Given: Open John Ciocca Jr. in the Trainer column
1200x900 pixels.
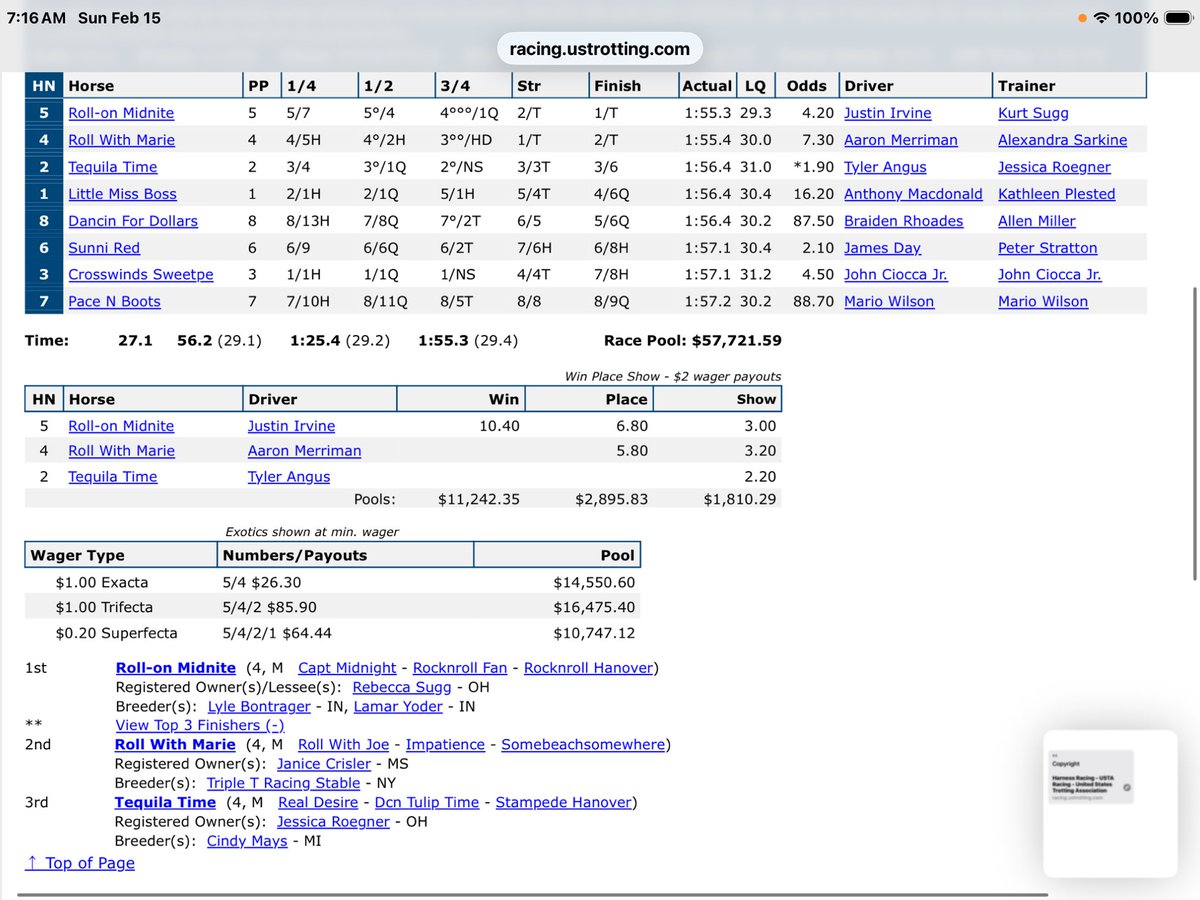Looking at the screenshot, I should tap(1049, 274).
